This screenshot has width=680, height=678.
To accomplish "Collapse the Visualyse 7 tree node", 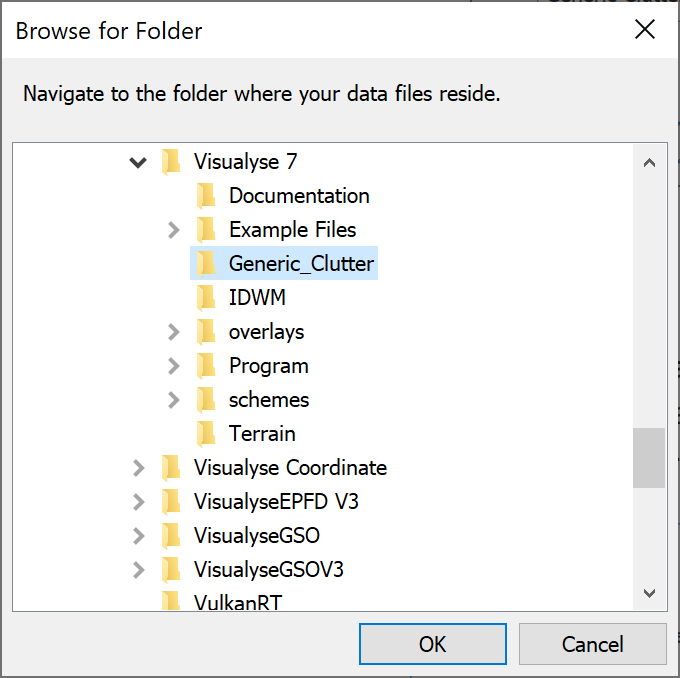I will [138, 163].
